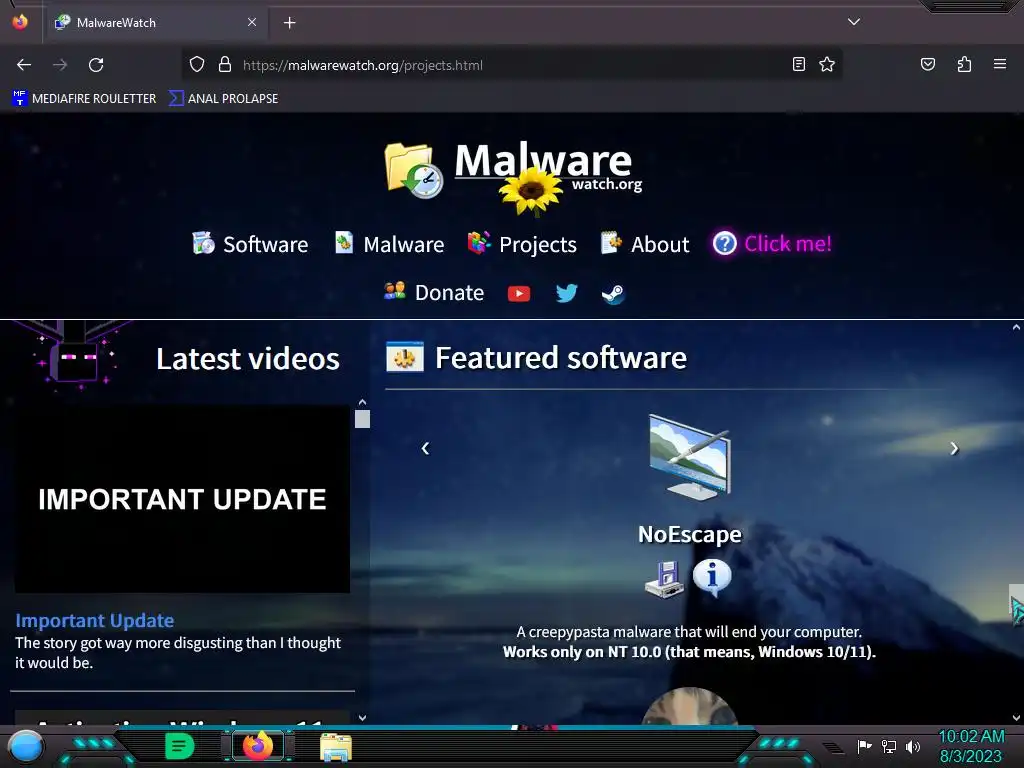Open the Firefox hamburger menu
The image size is (1024, 768).
click(1000, 64)
